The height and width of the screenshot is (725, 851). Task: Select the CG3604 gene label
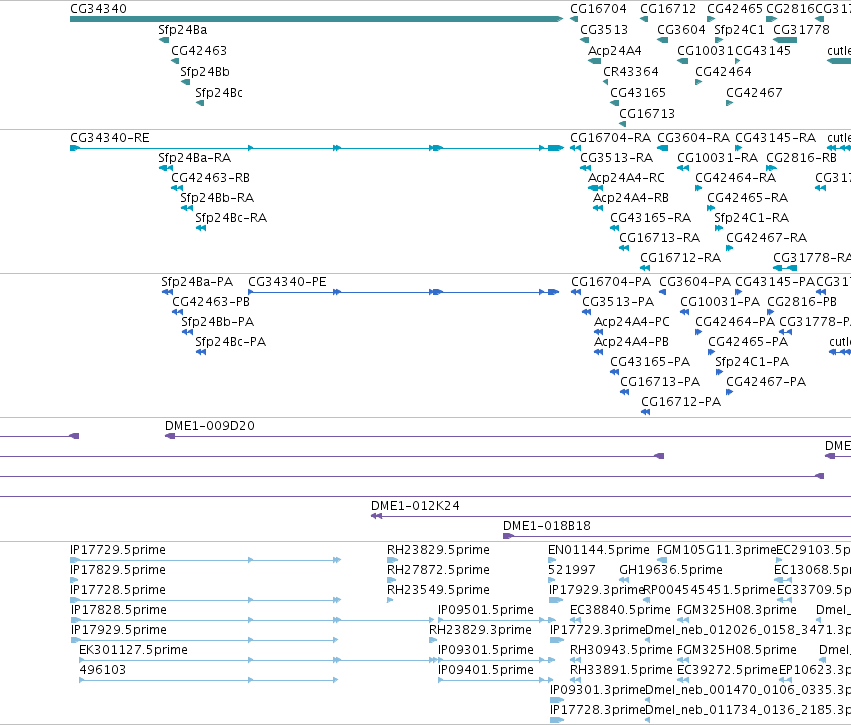[681, 30]
